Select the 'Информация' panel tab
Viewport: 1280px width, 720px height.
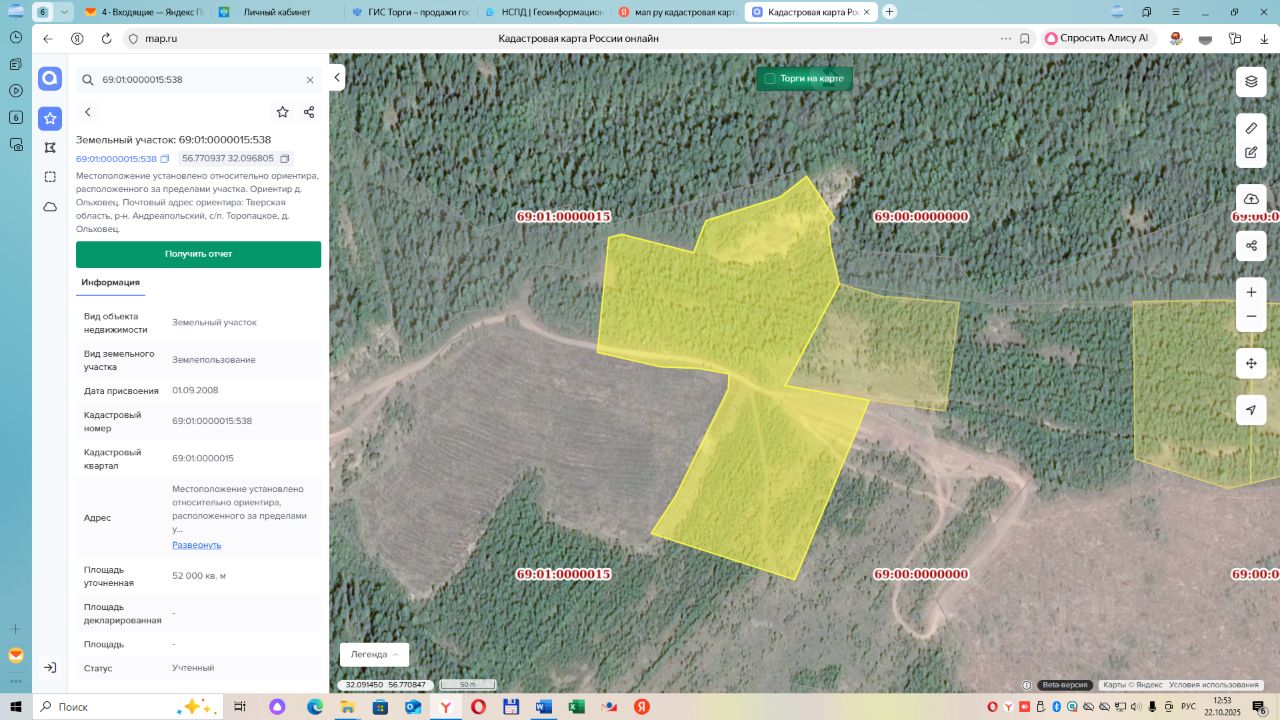(x=110, y=283)
